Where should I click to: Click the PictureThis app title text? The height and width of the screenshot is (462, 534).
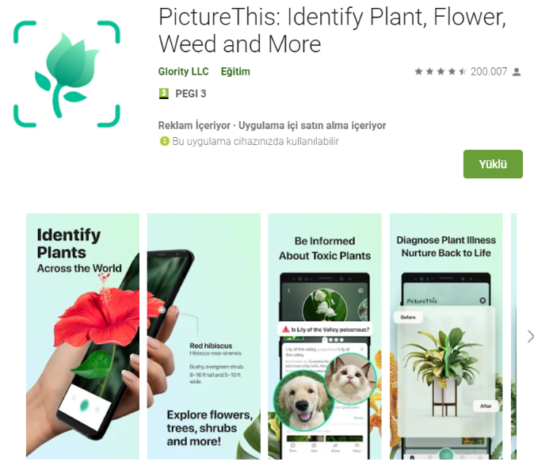coord(332,30)
